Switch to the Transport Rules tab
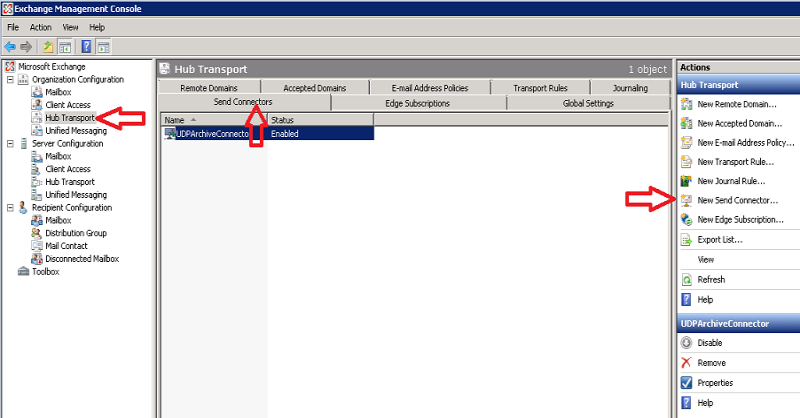 [x=540, y=88]
